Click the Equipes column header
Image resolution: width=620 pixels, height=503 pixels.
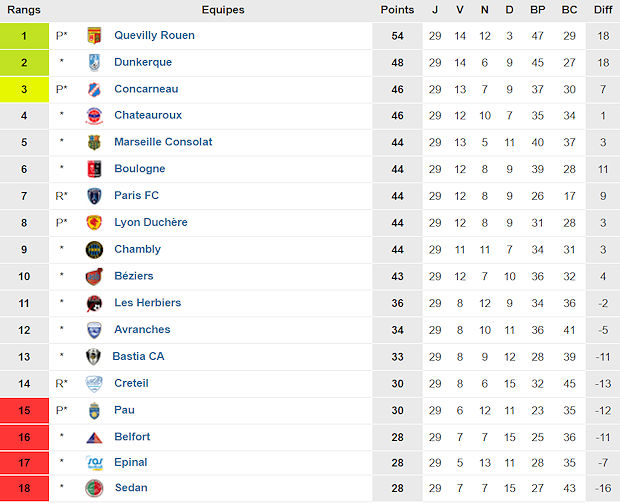pos(222,10)
